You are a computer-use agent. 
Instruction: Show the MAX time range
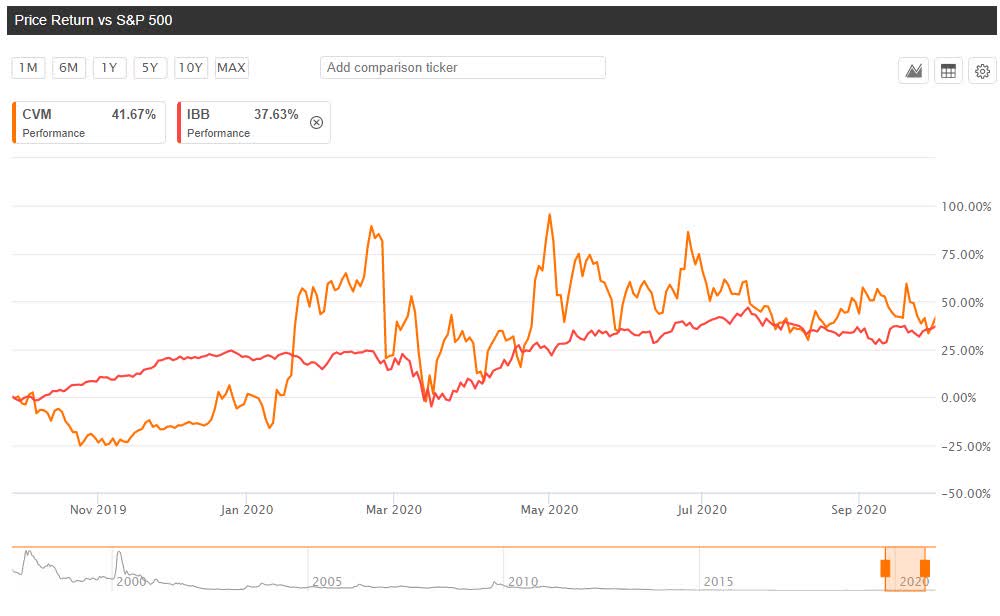tap(231, 68)
